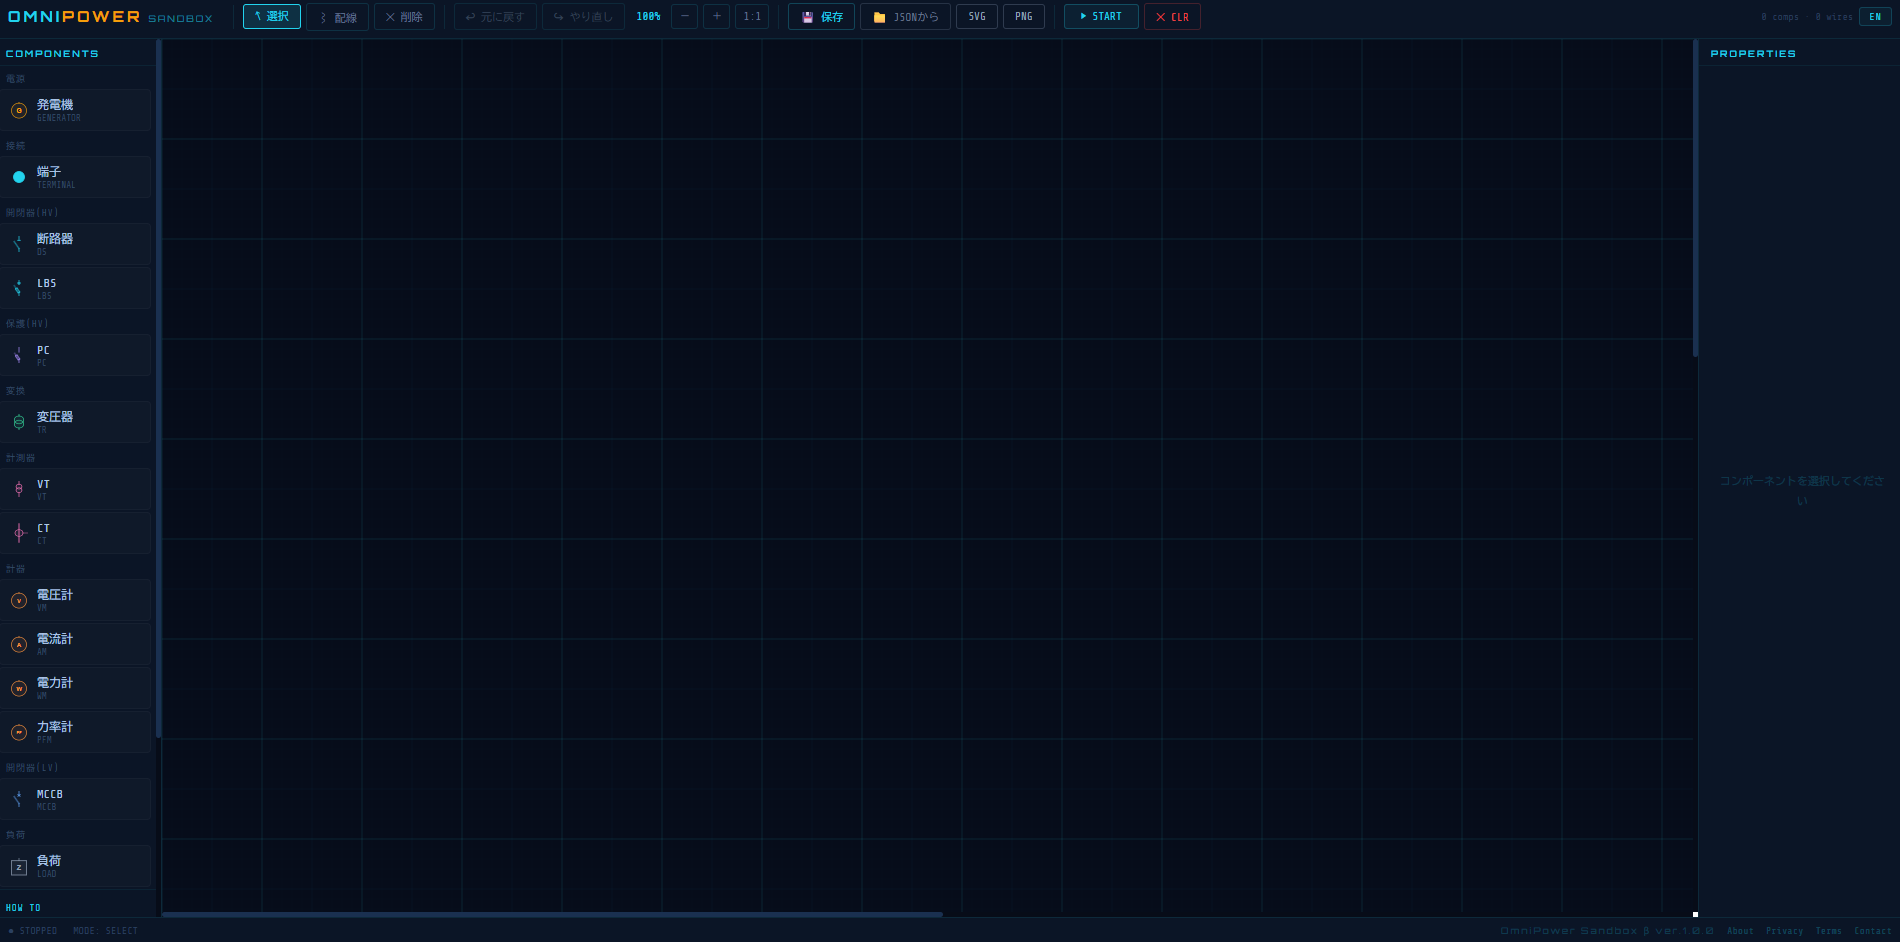Add a load (負荷) component
The image size is (1900, 942).
click(x=76, y=866)
